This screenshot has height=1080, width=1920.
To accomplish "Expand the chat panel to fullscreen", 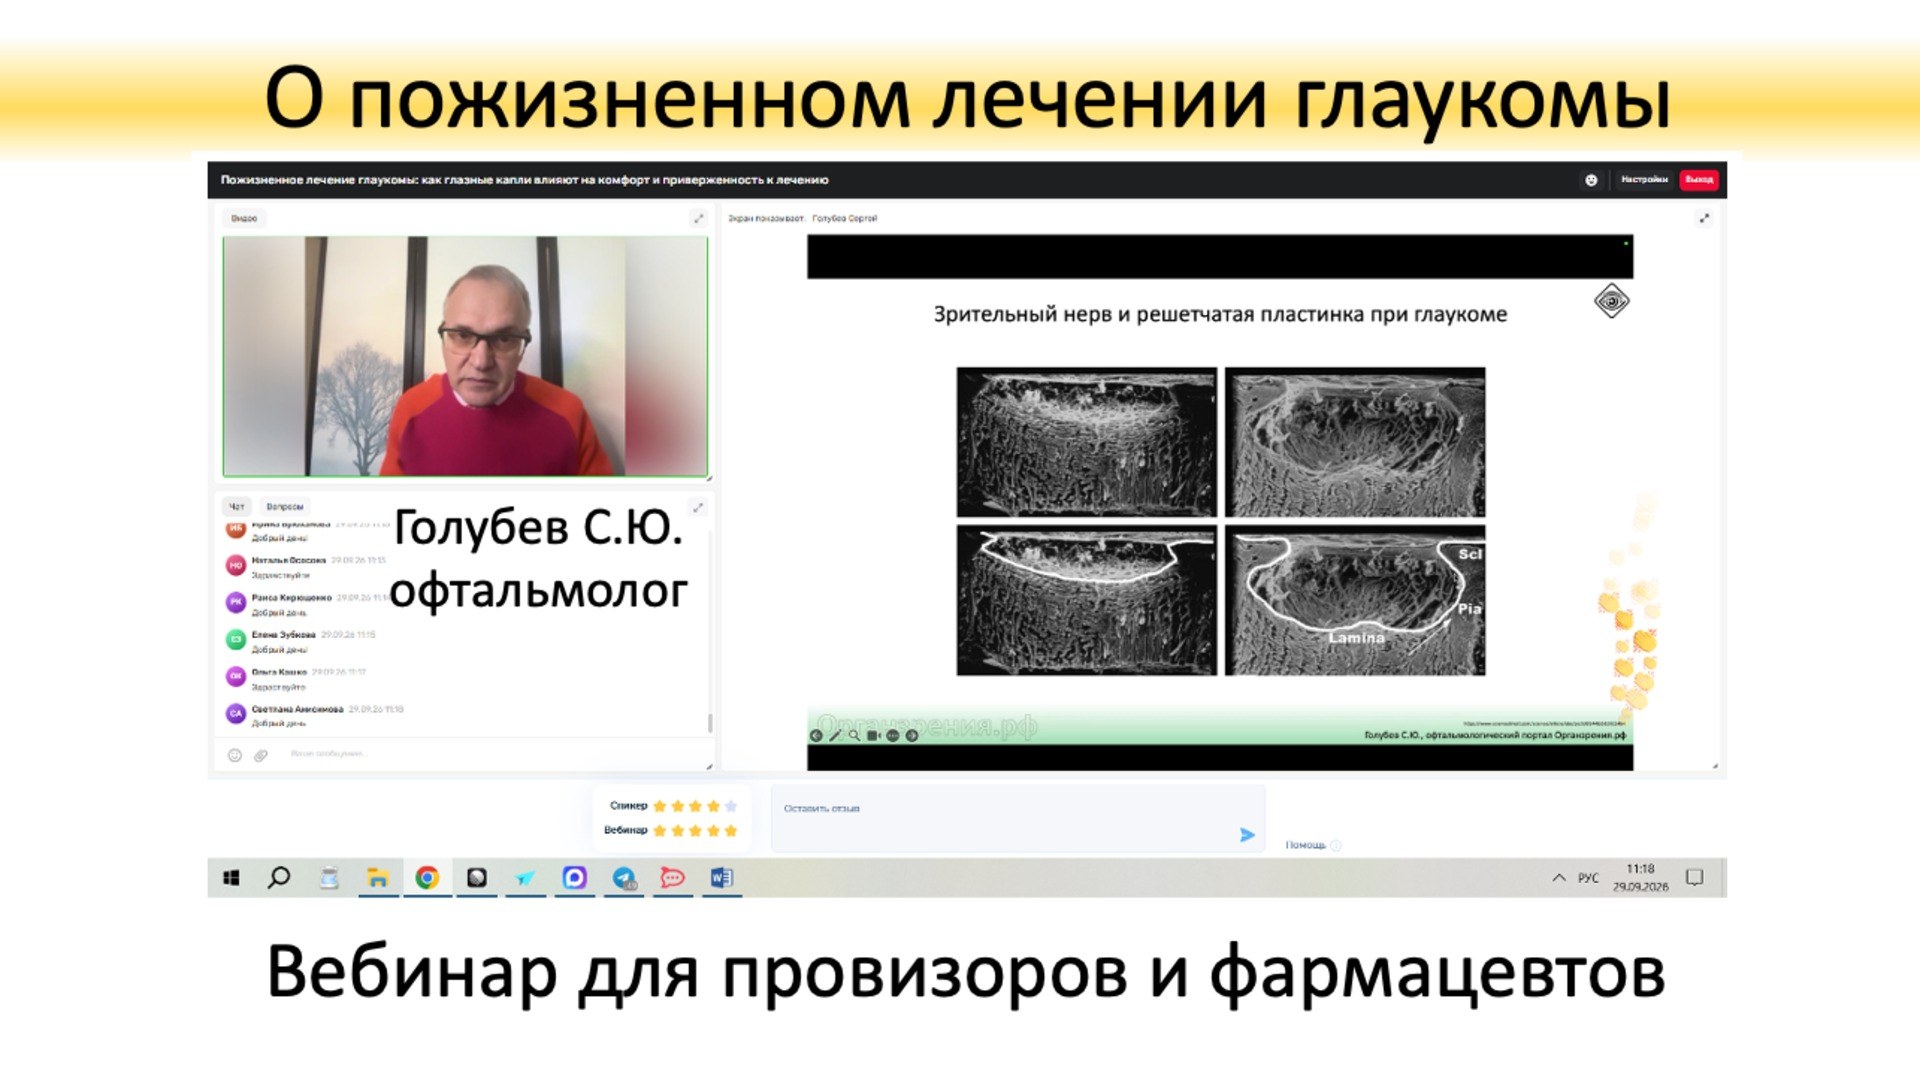I will pos(698,507).
